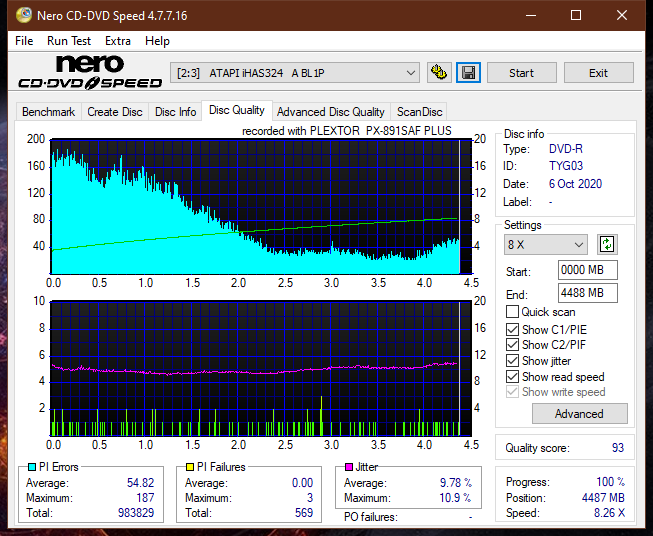The height and width of the screenshot is (536, 653).
Task: Click the save floppy disk icon
Action: coord(469,73)
